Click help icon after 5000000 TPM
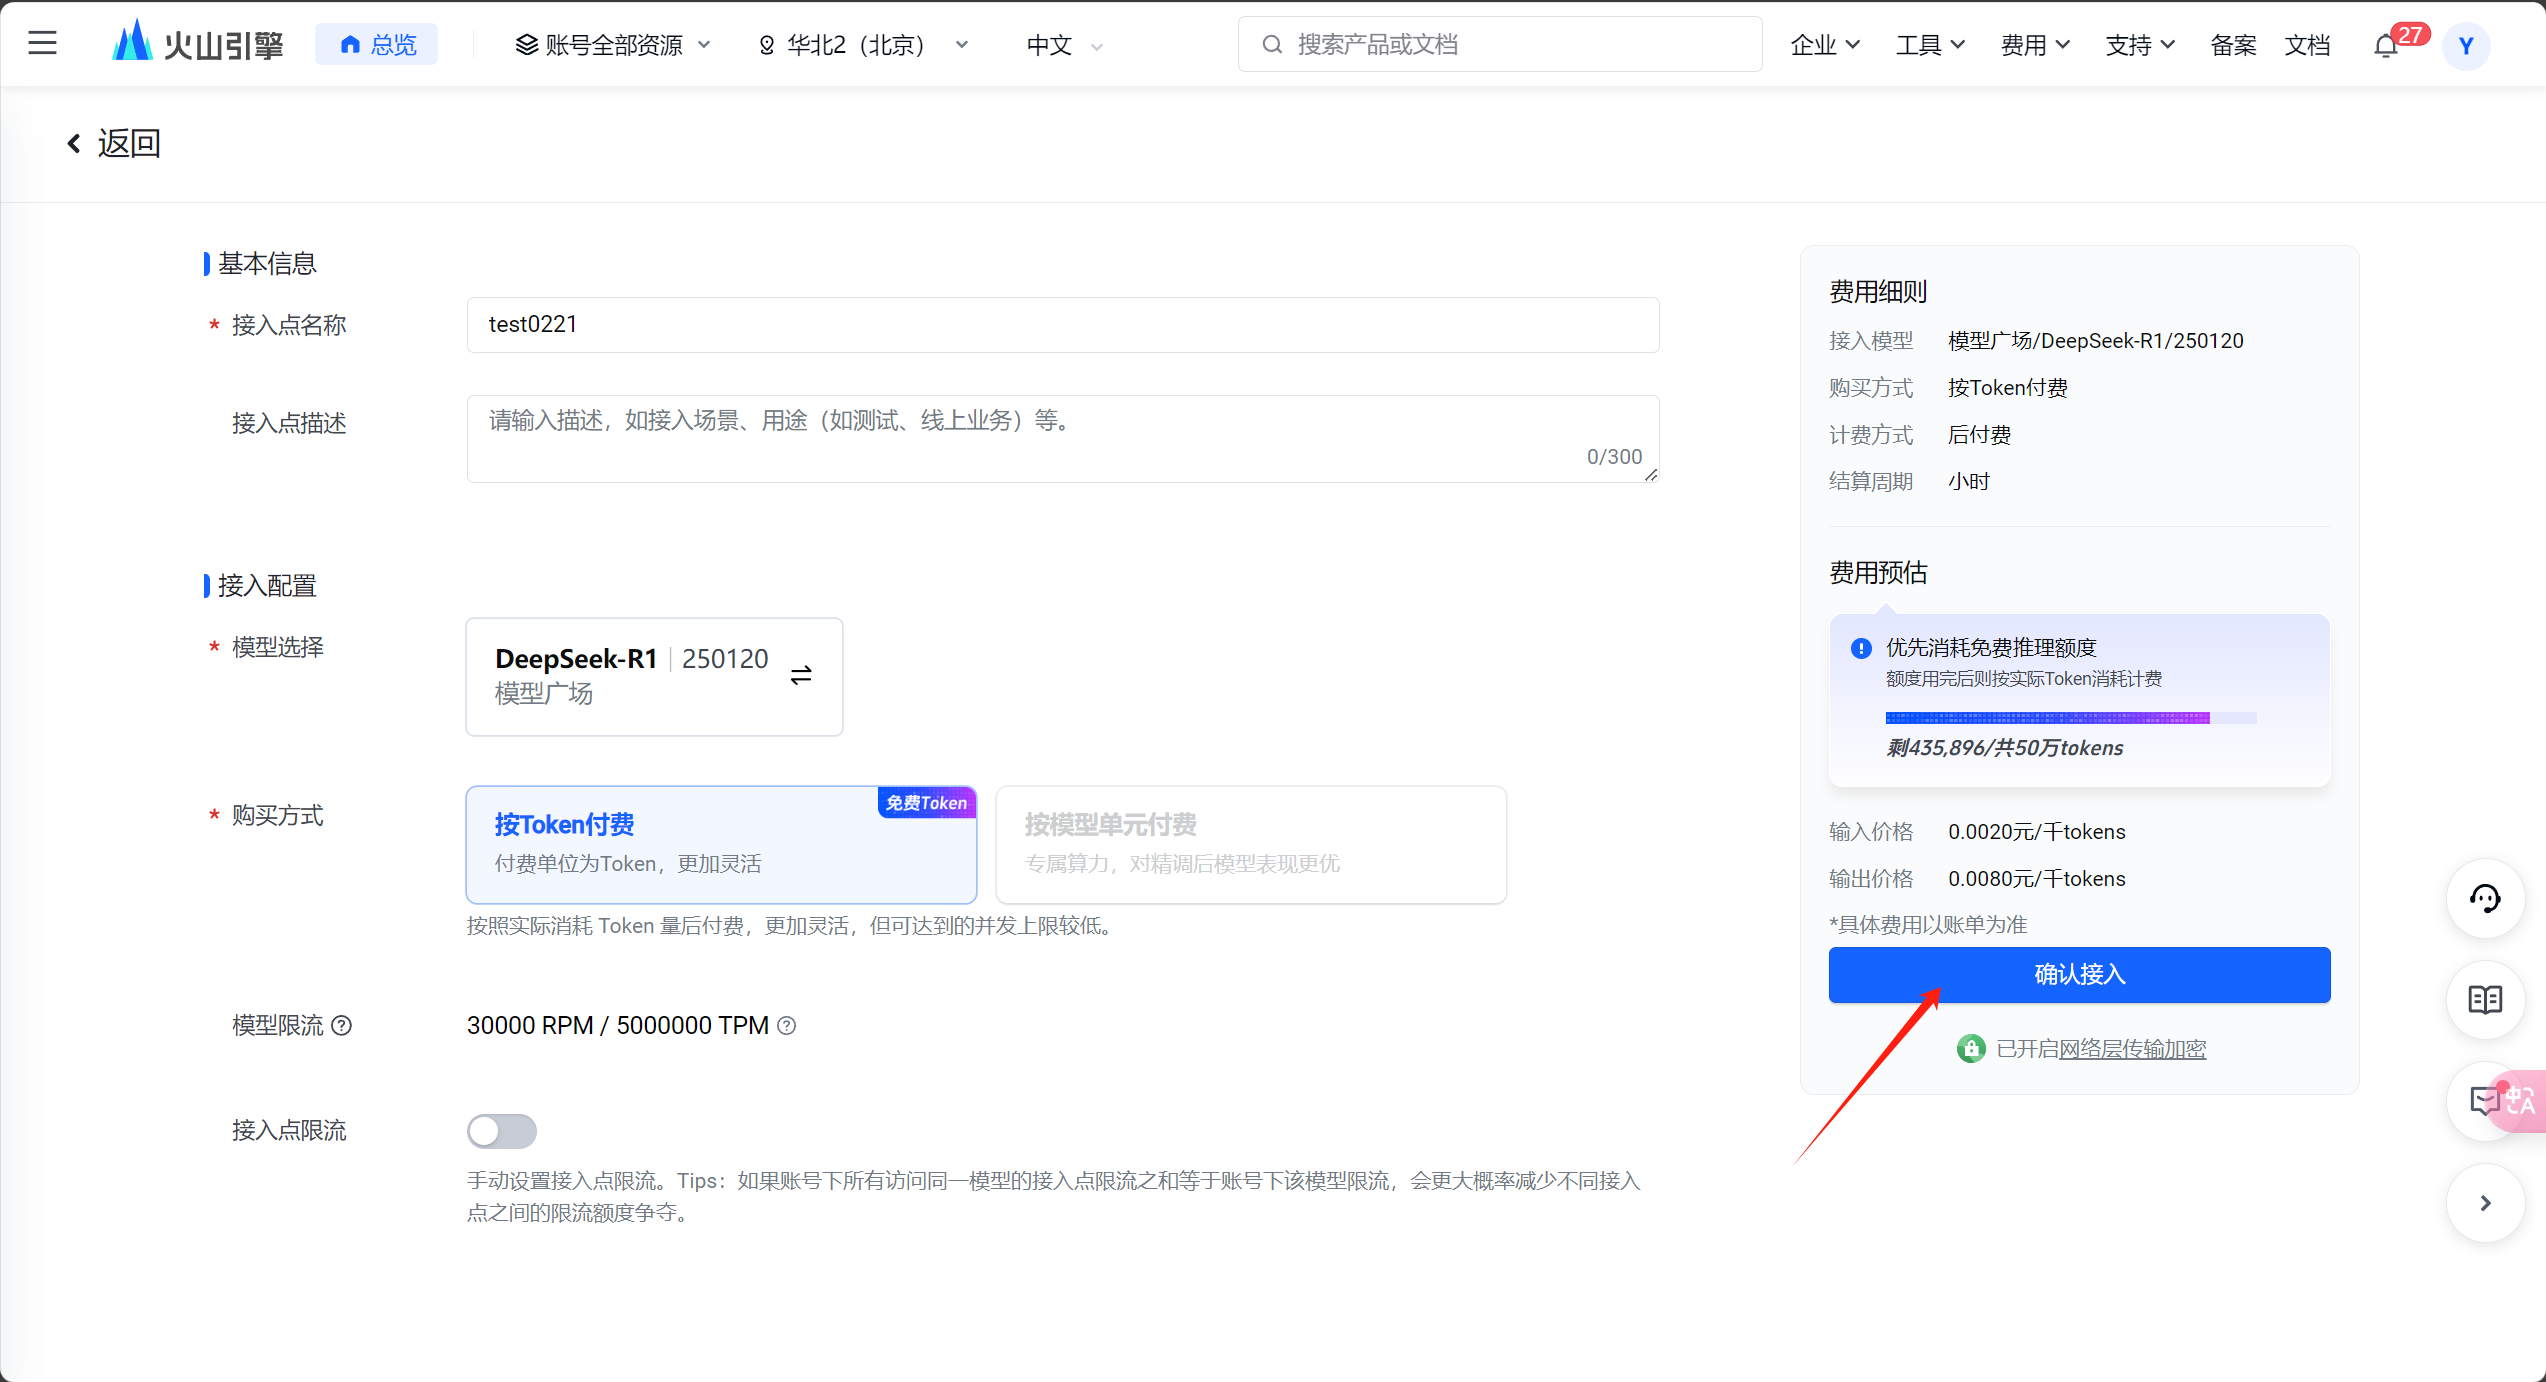The height and width of the screenshot is (1382, 2546). [x=787, y=1025]
